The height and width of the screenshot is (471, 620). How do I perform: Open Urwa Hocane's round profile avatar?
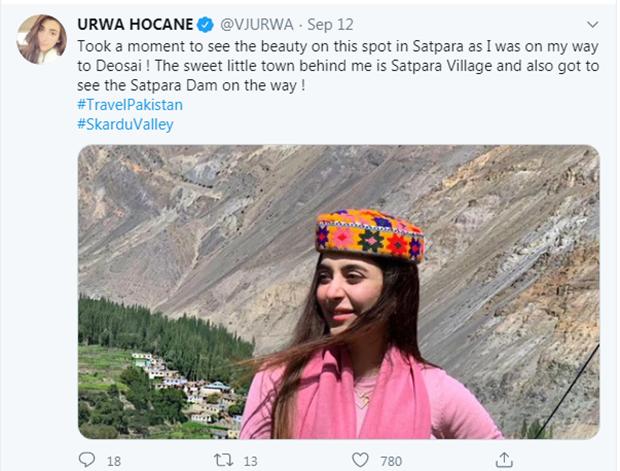(x=42, y=39)
